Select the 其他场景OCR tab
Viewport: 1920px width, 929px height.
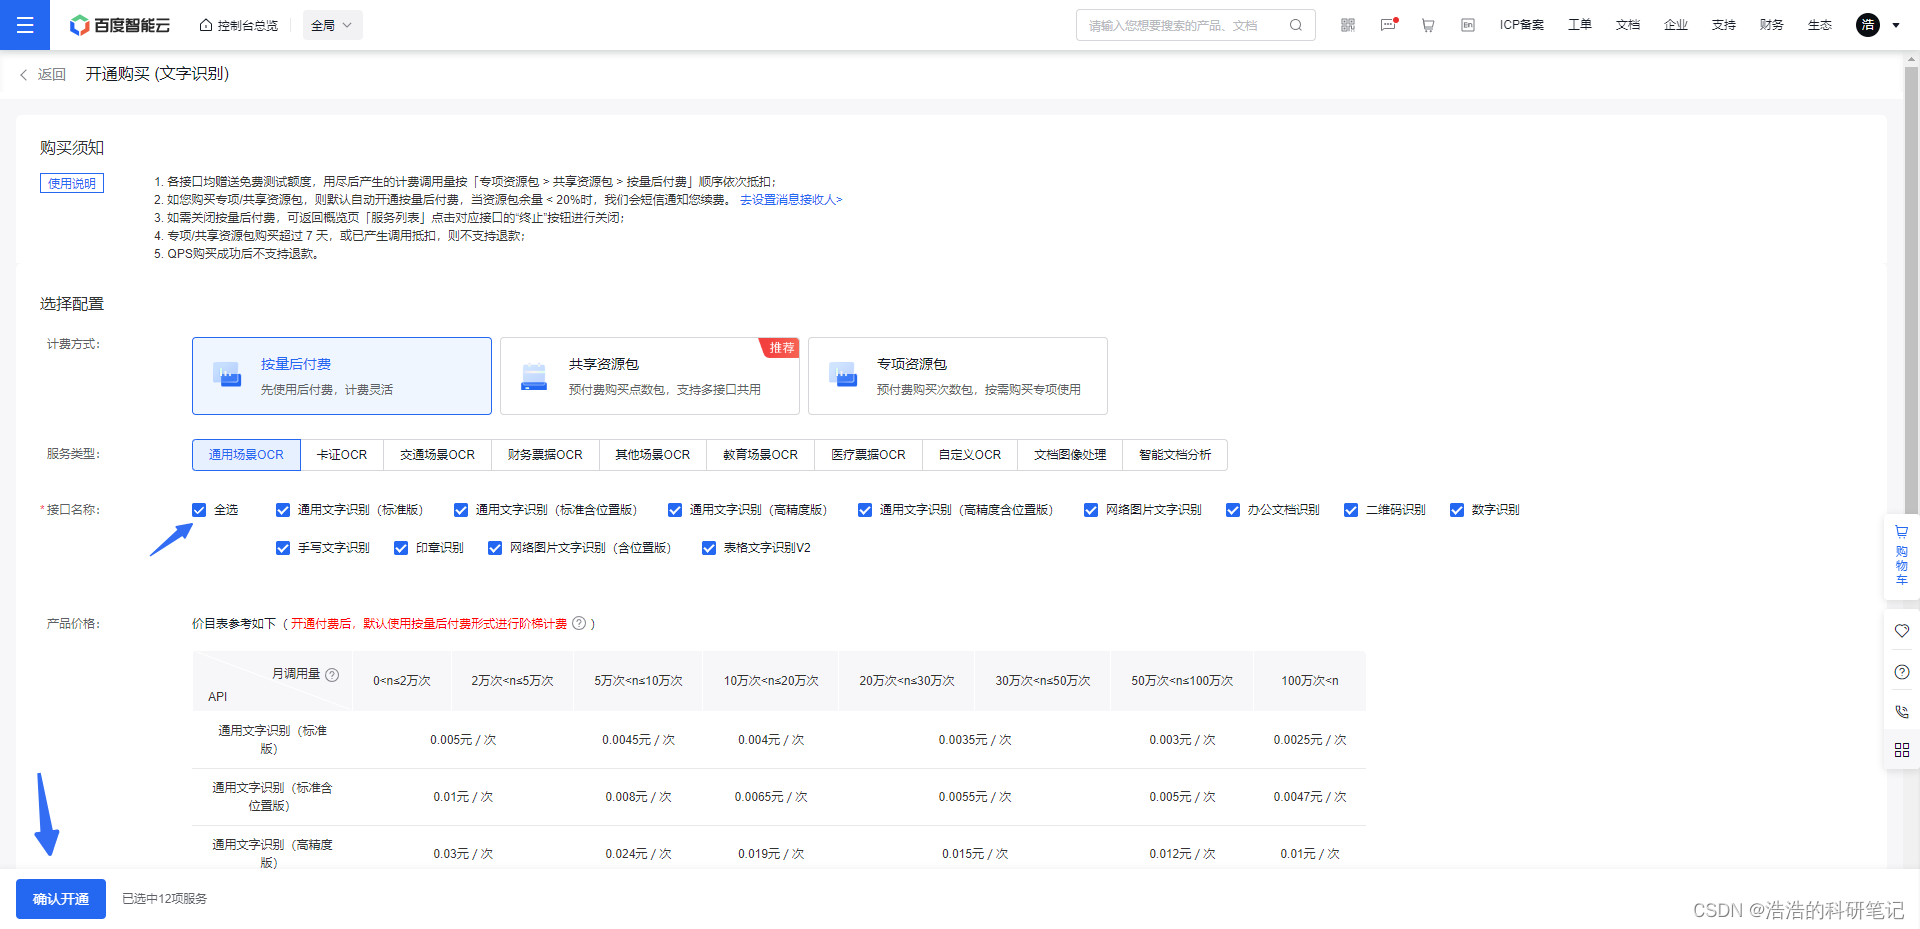(x=653, y=455)
